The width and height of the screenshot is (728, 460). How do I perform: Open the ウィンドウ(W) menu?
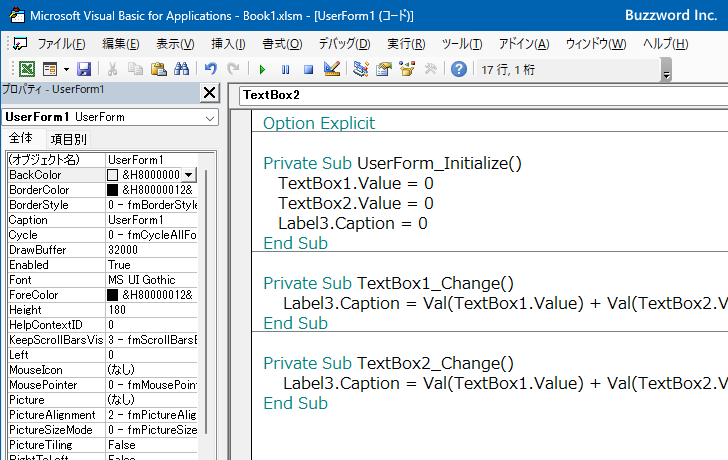(596, 44)
